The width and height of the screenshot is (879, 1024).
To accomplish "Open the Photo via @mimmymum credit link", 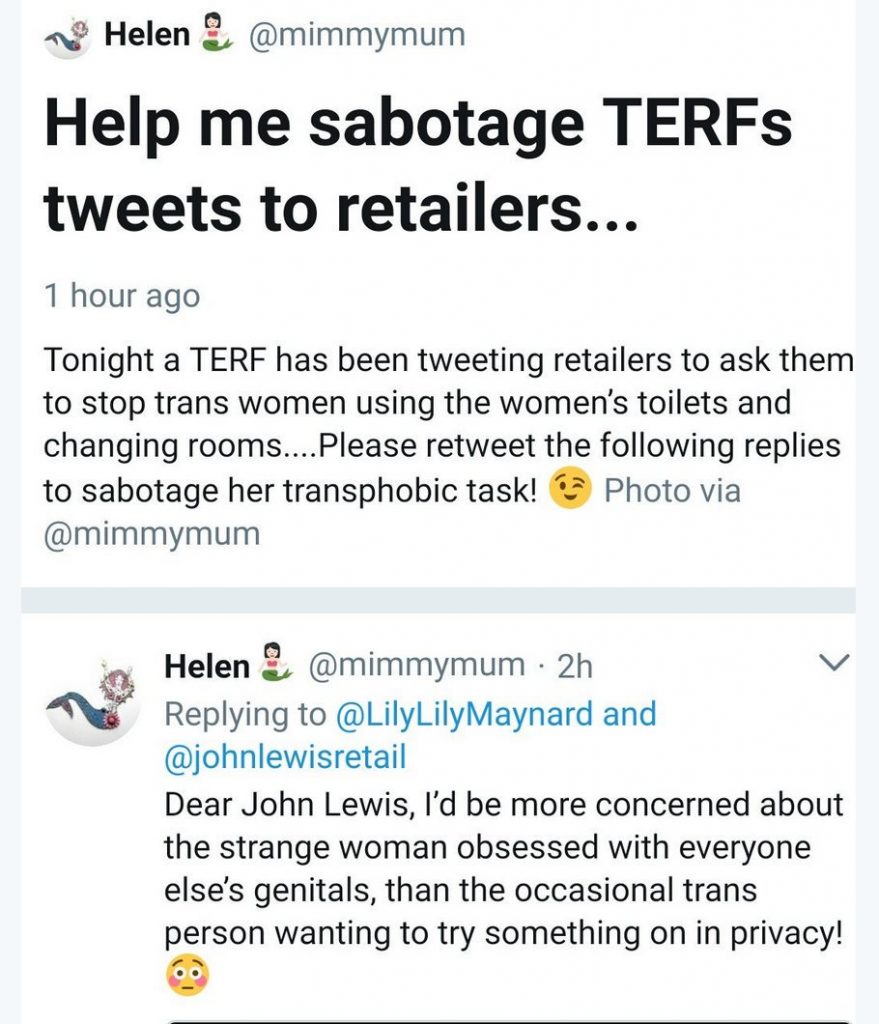I will click(x=152, y=533).
